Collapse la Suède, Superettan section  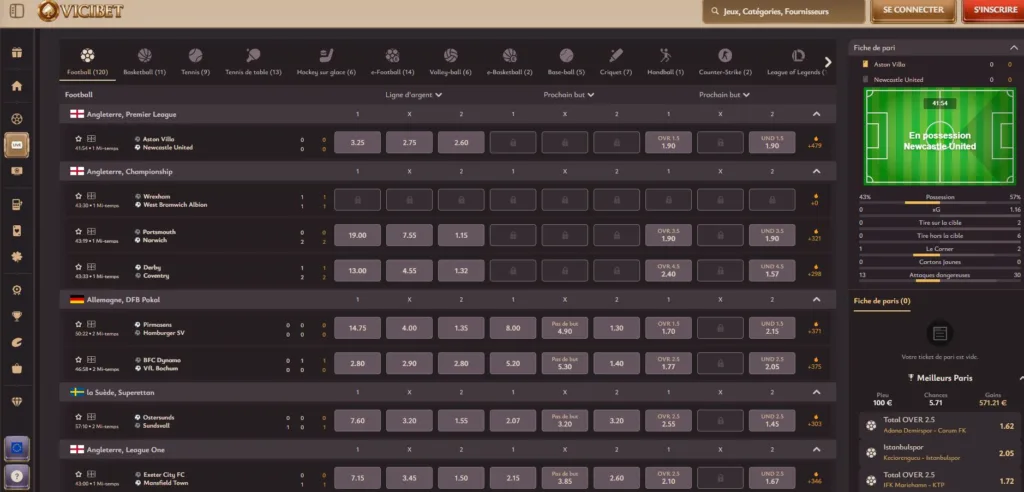816,392
